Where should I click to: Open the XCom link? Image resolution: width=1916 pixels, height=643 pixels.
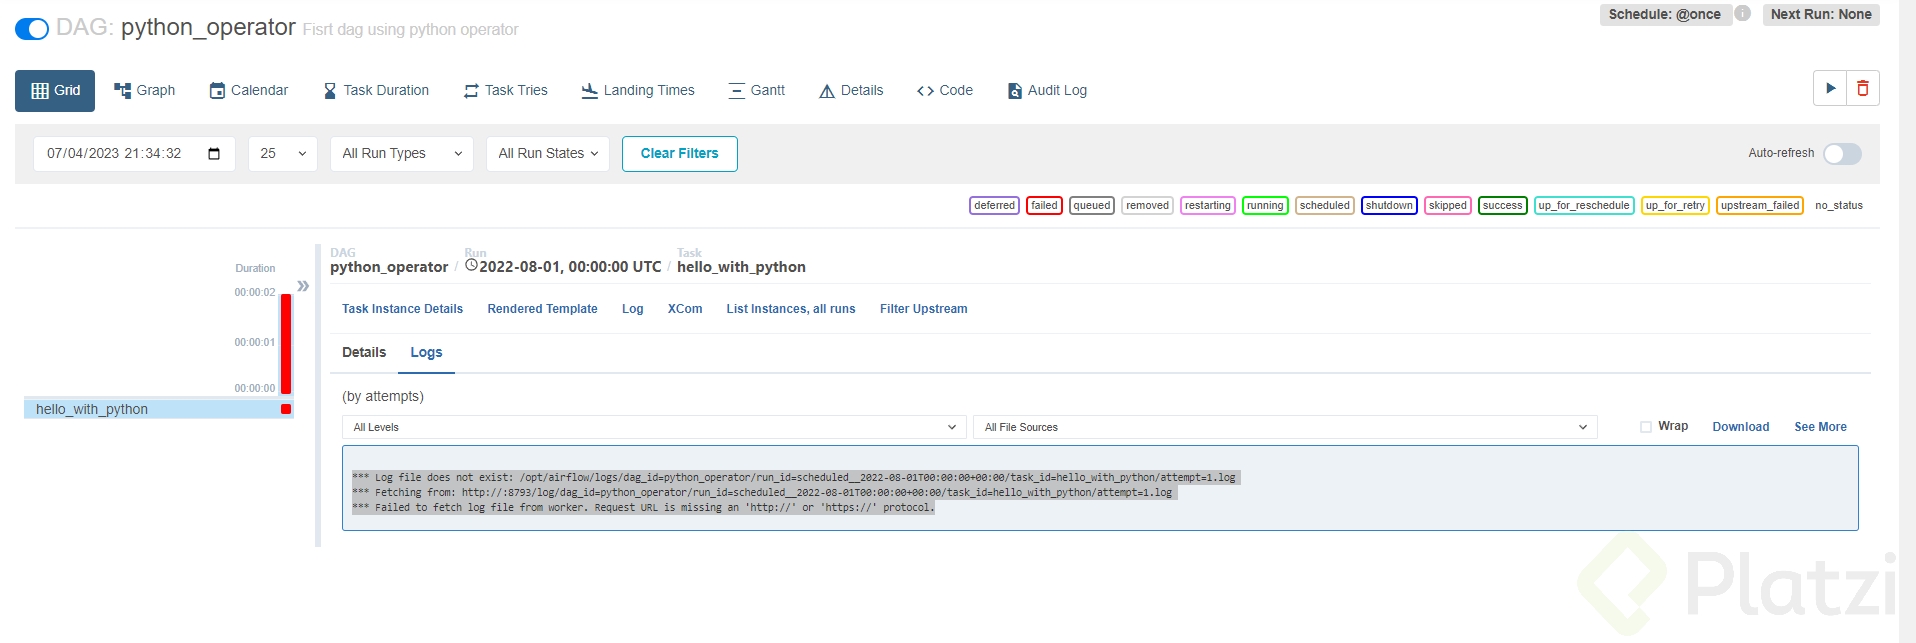click(685, 309)
